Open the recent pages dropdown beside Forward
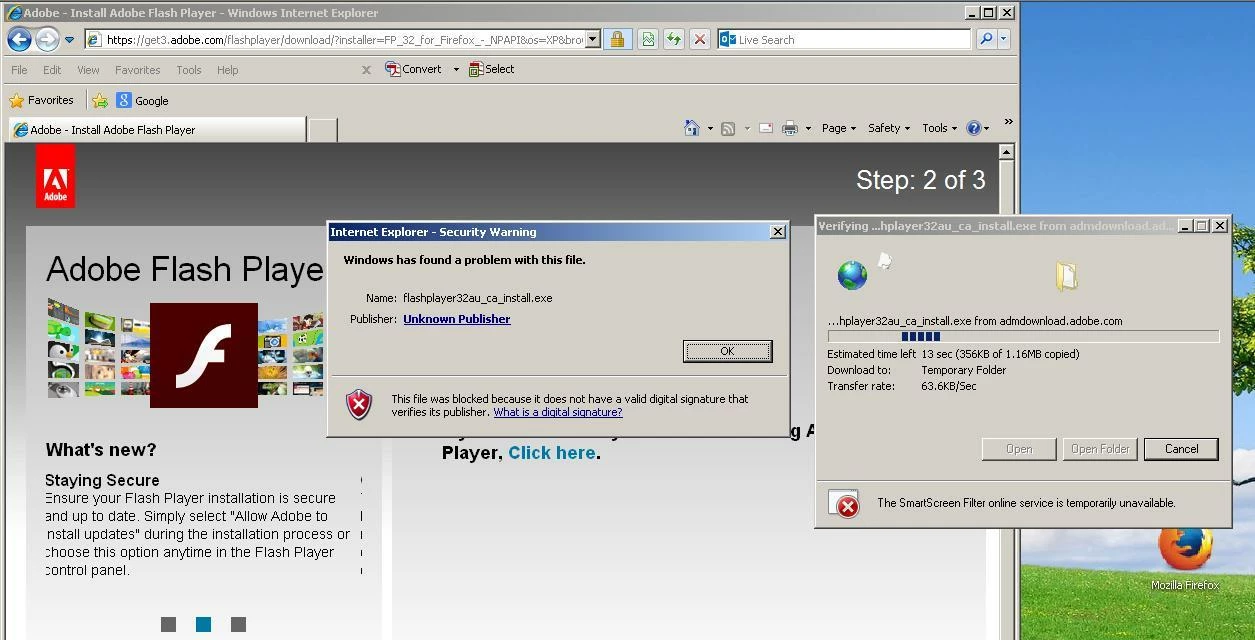 click(69, 40)
